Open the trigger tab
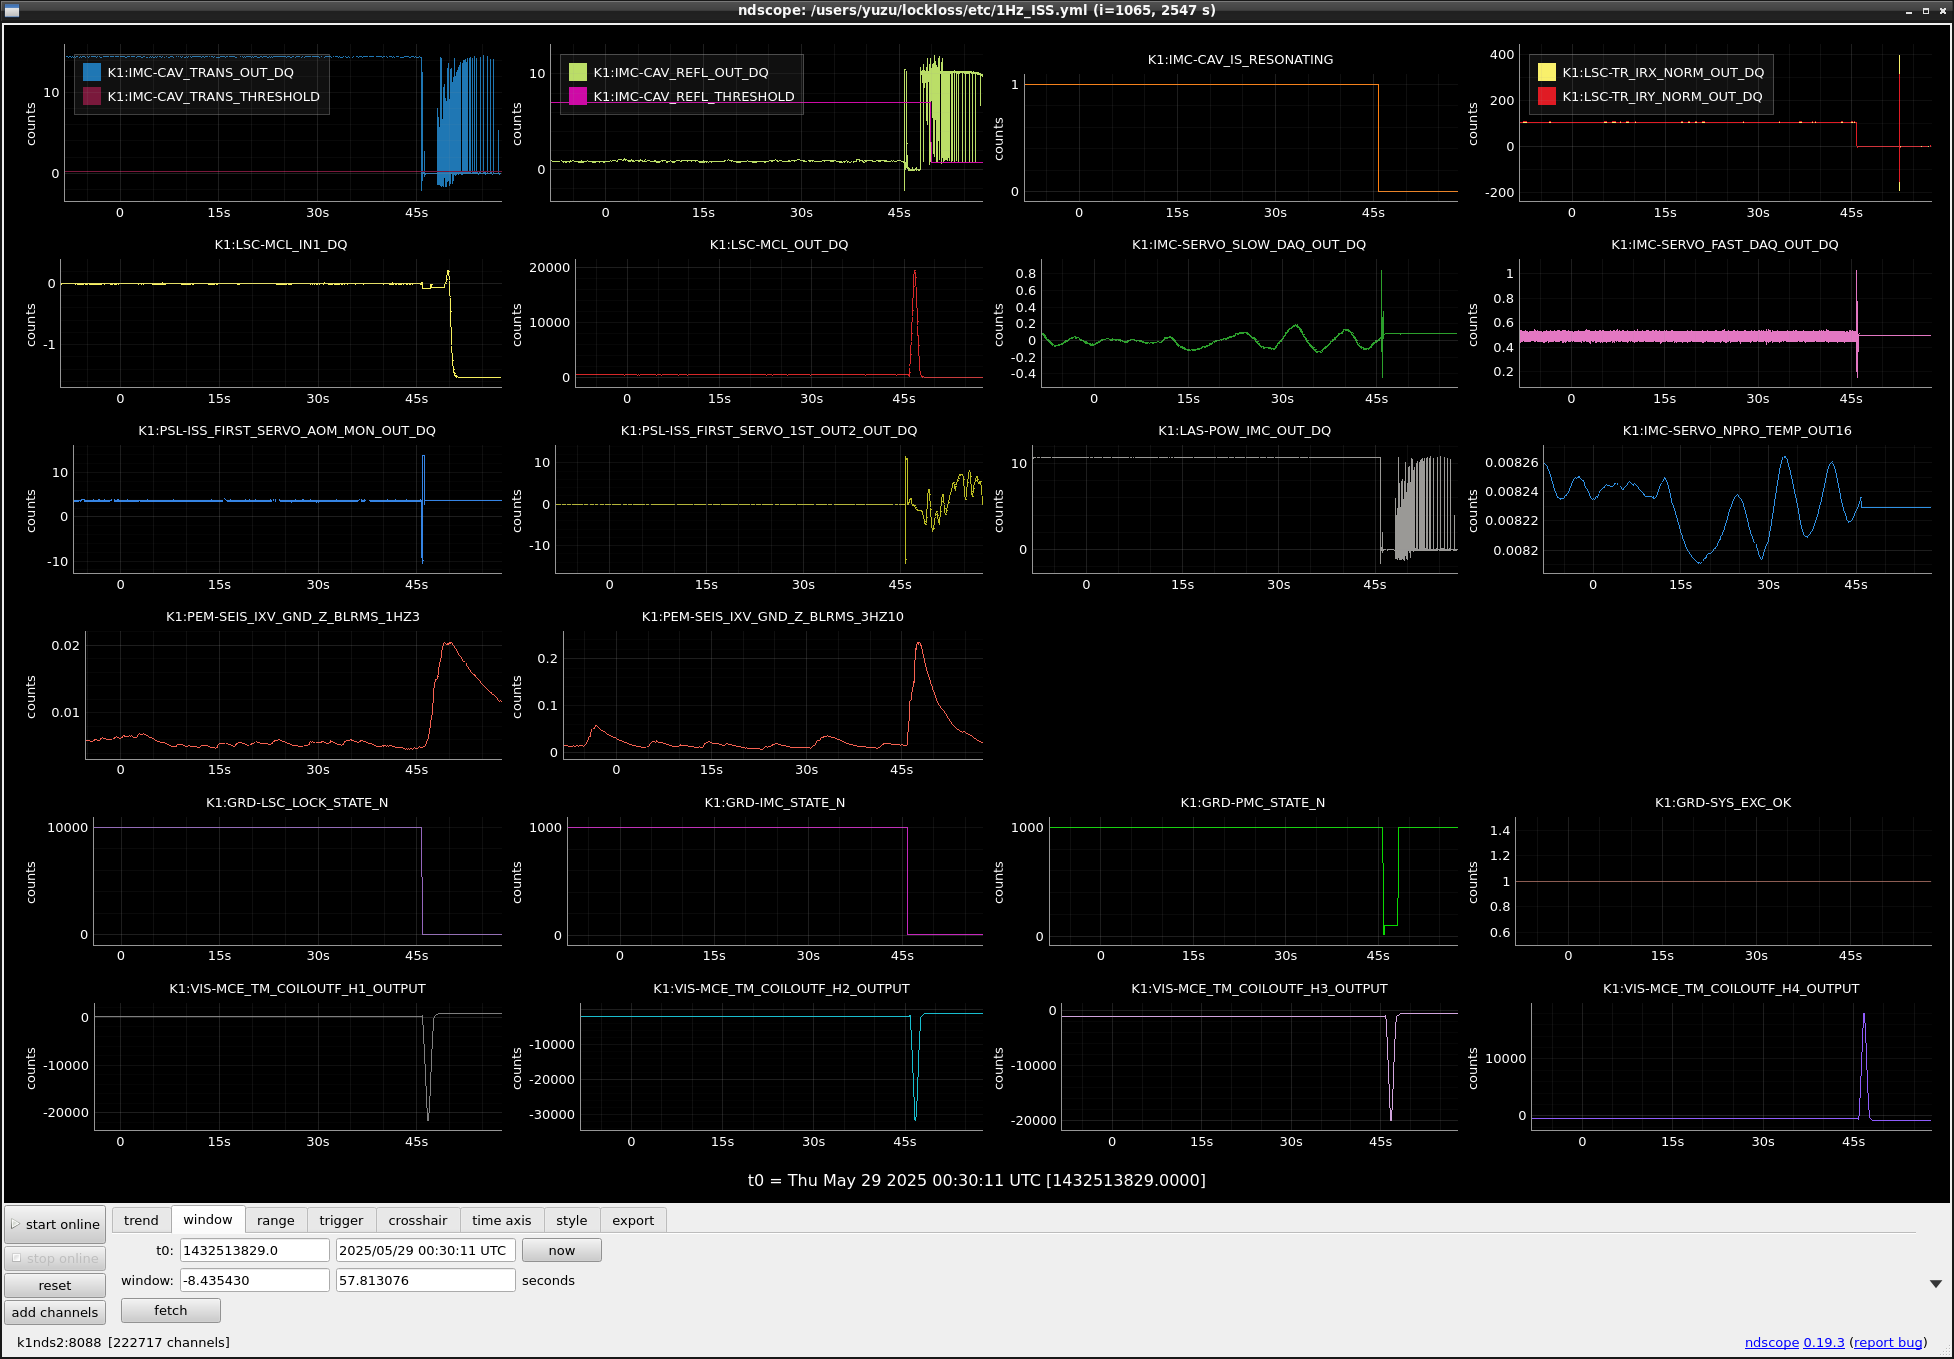This screenshot has height=1359, width=1954. pos(341,1220)
